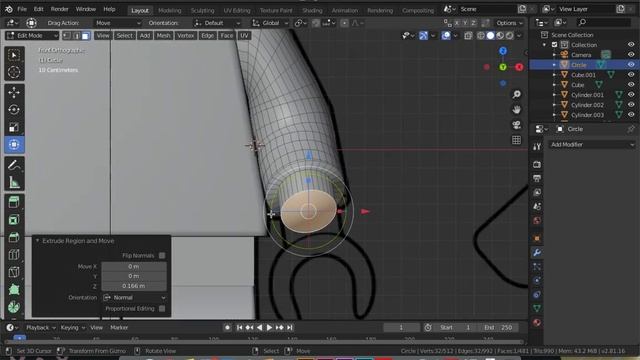Switch to face select mode
640x360 pixels.
[85, 36]
